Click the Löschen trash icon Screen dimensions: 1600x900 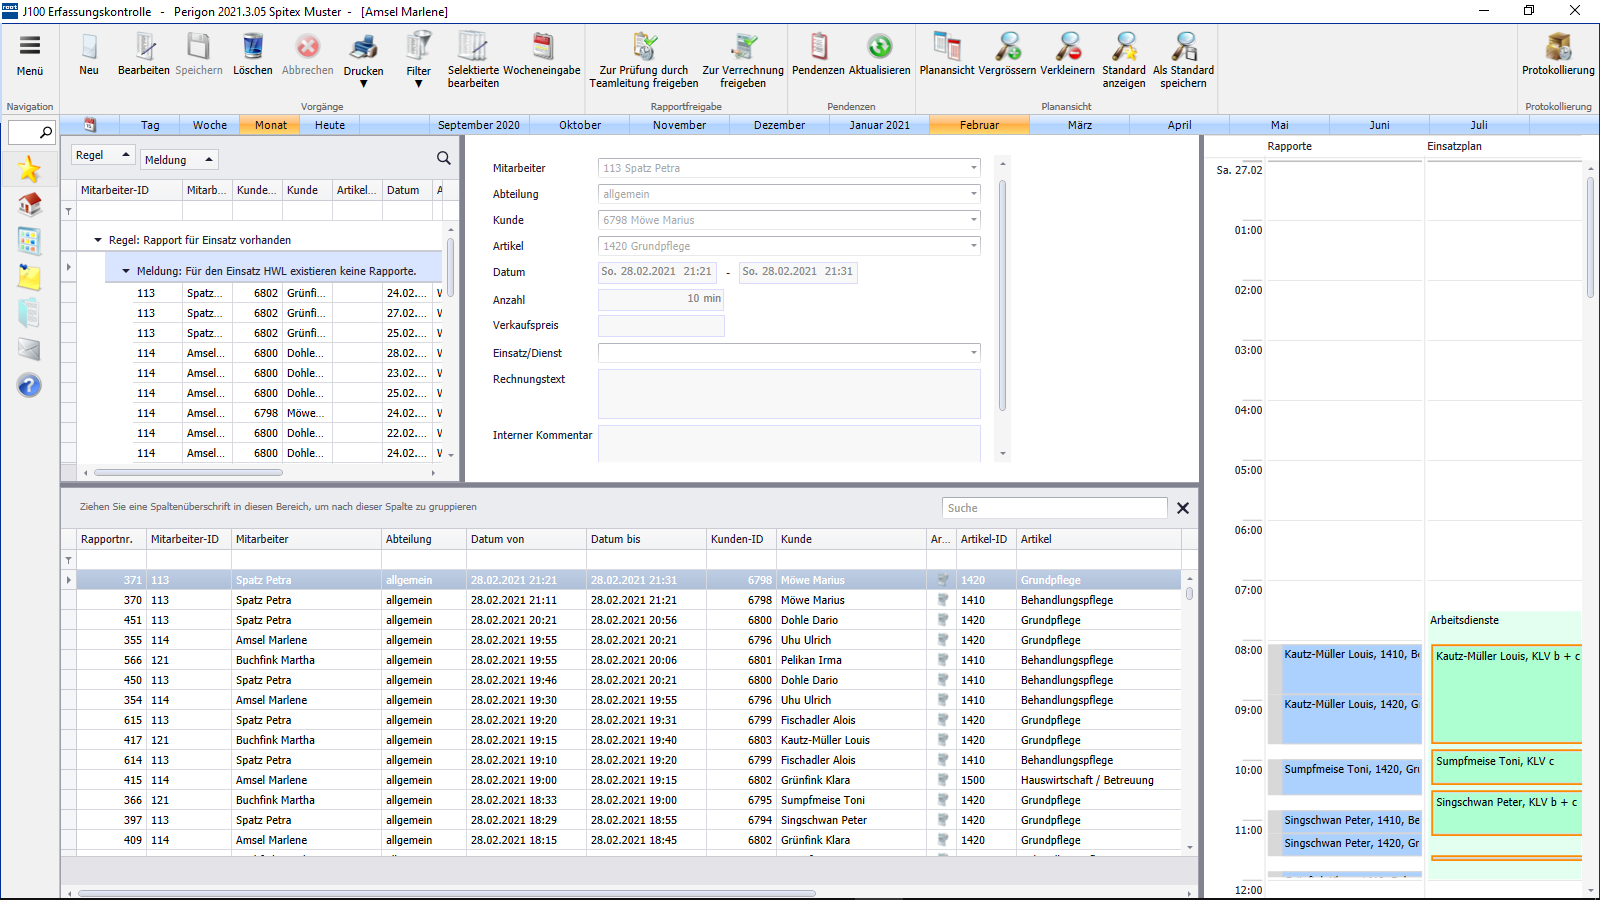253,48
